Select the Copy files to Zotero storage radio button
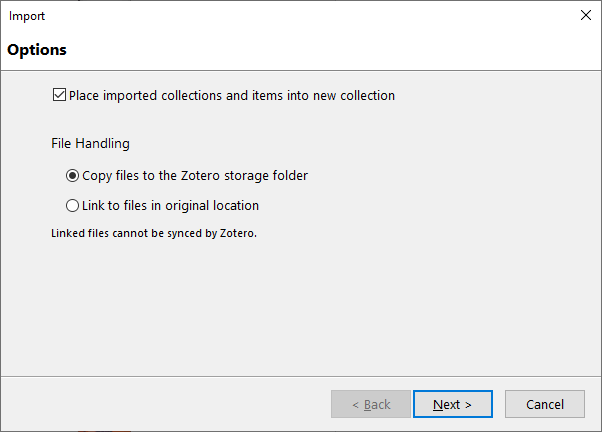 pyautogui.click(x=72, y=176)
